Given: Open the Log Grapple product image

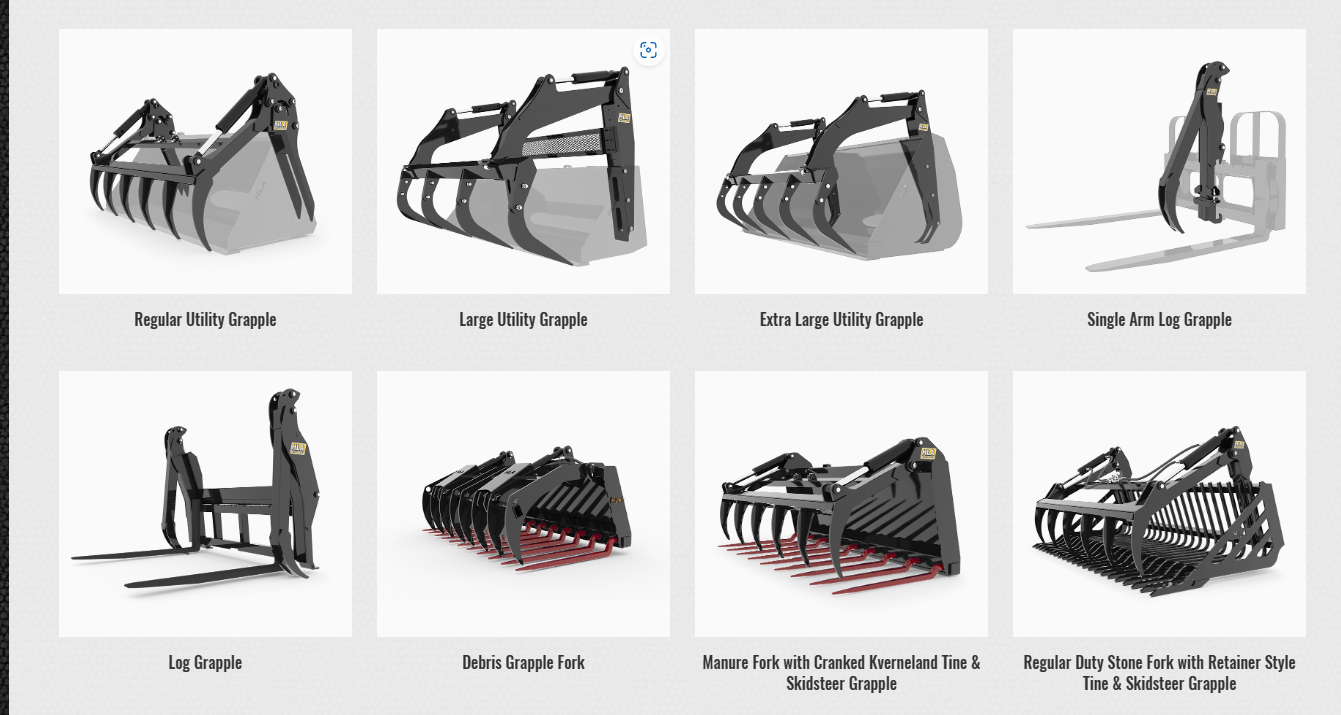Looking at the screenshot, I should tap(205, 504).
